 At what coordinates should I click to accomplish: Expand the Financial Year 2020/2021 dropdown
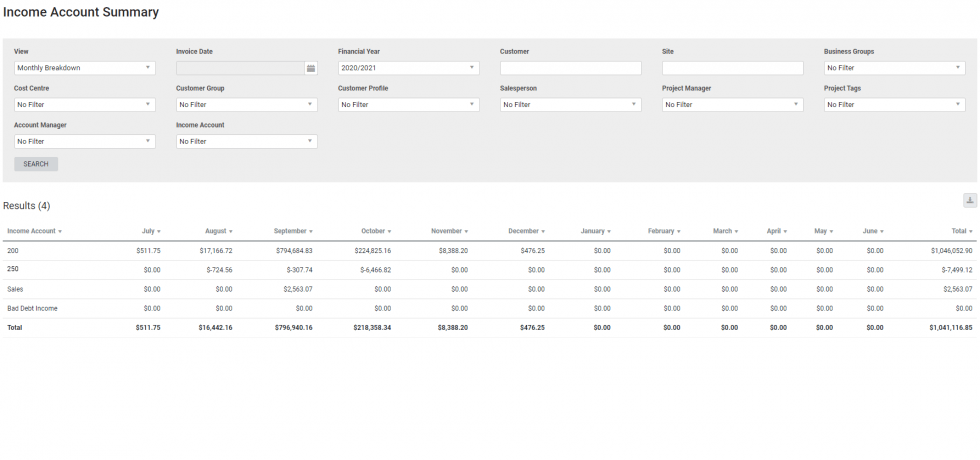(409, 68)
